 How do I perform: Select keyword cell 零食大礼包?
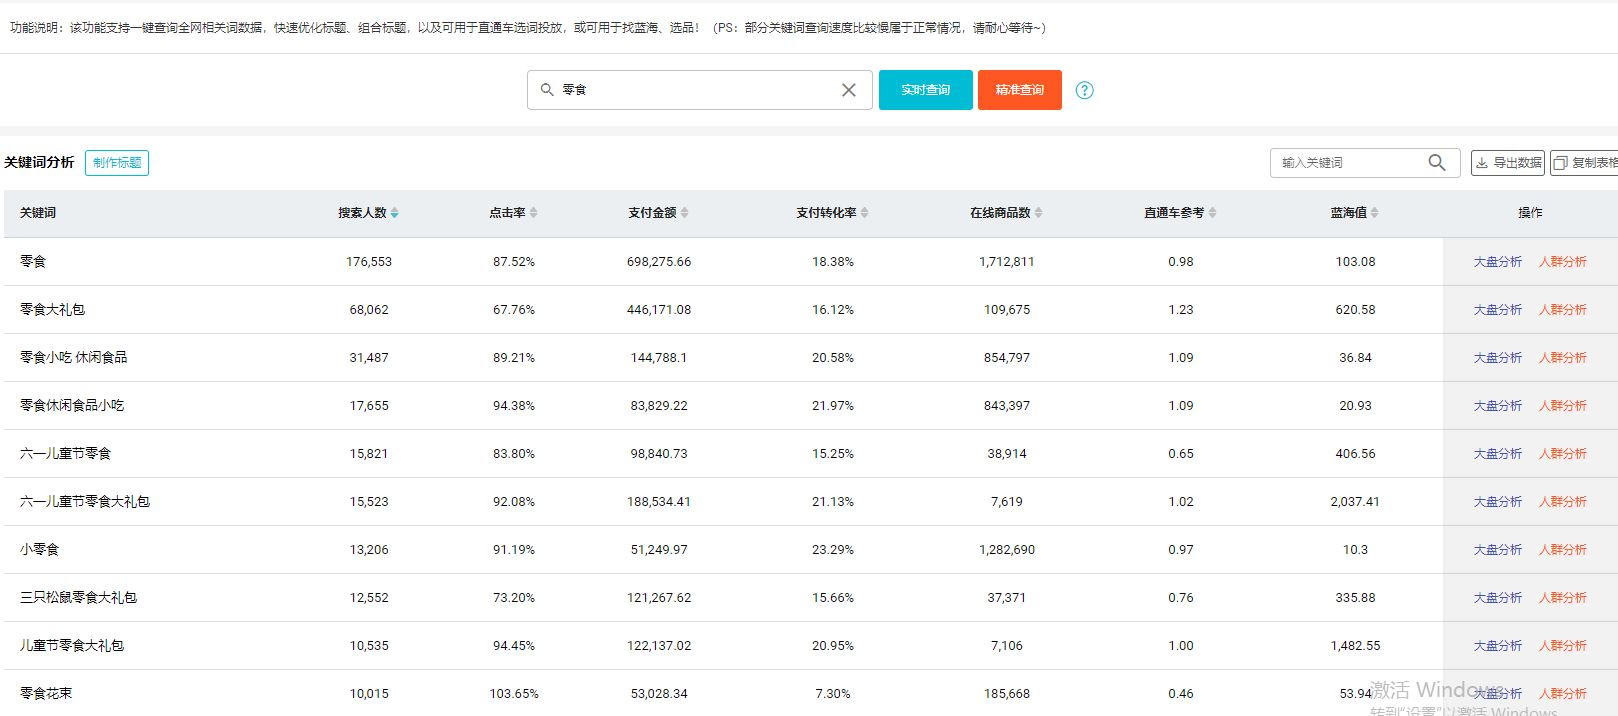pyautogui.click(x=52, y=310)
